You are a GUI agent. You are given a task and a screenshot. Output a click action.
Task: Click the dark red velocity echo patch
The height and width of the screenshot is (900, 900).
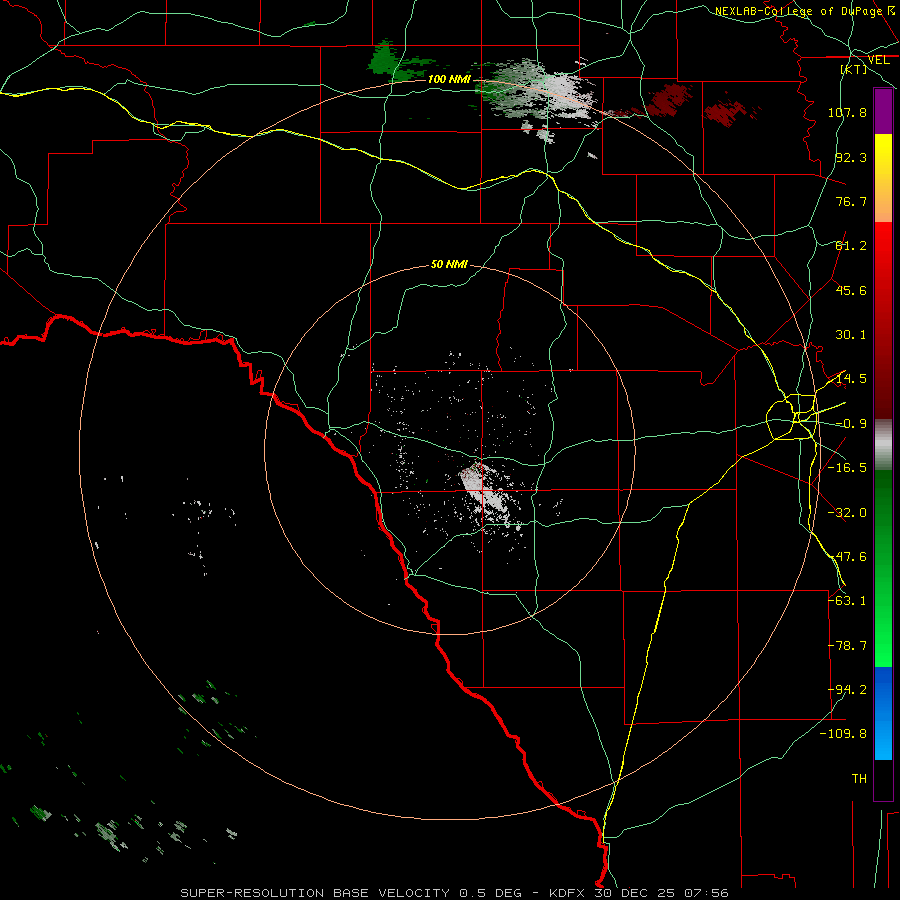tap(669, 99)
